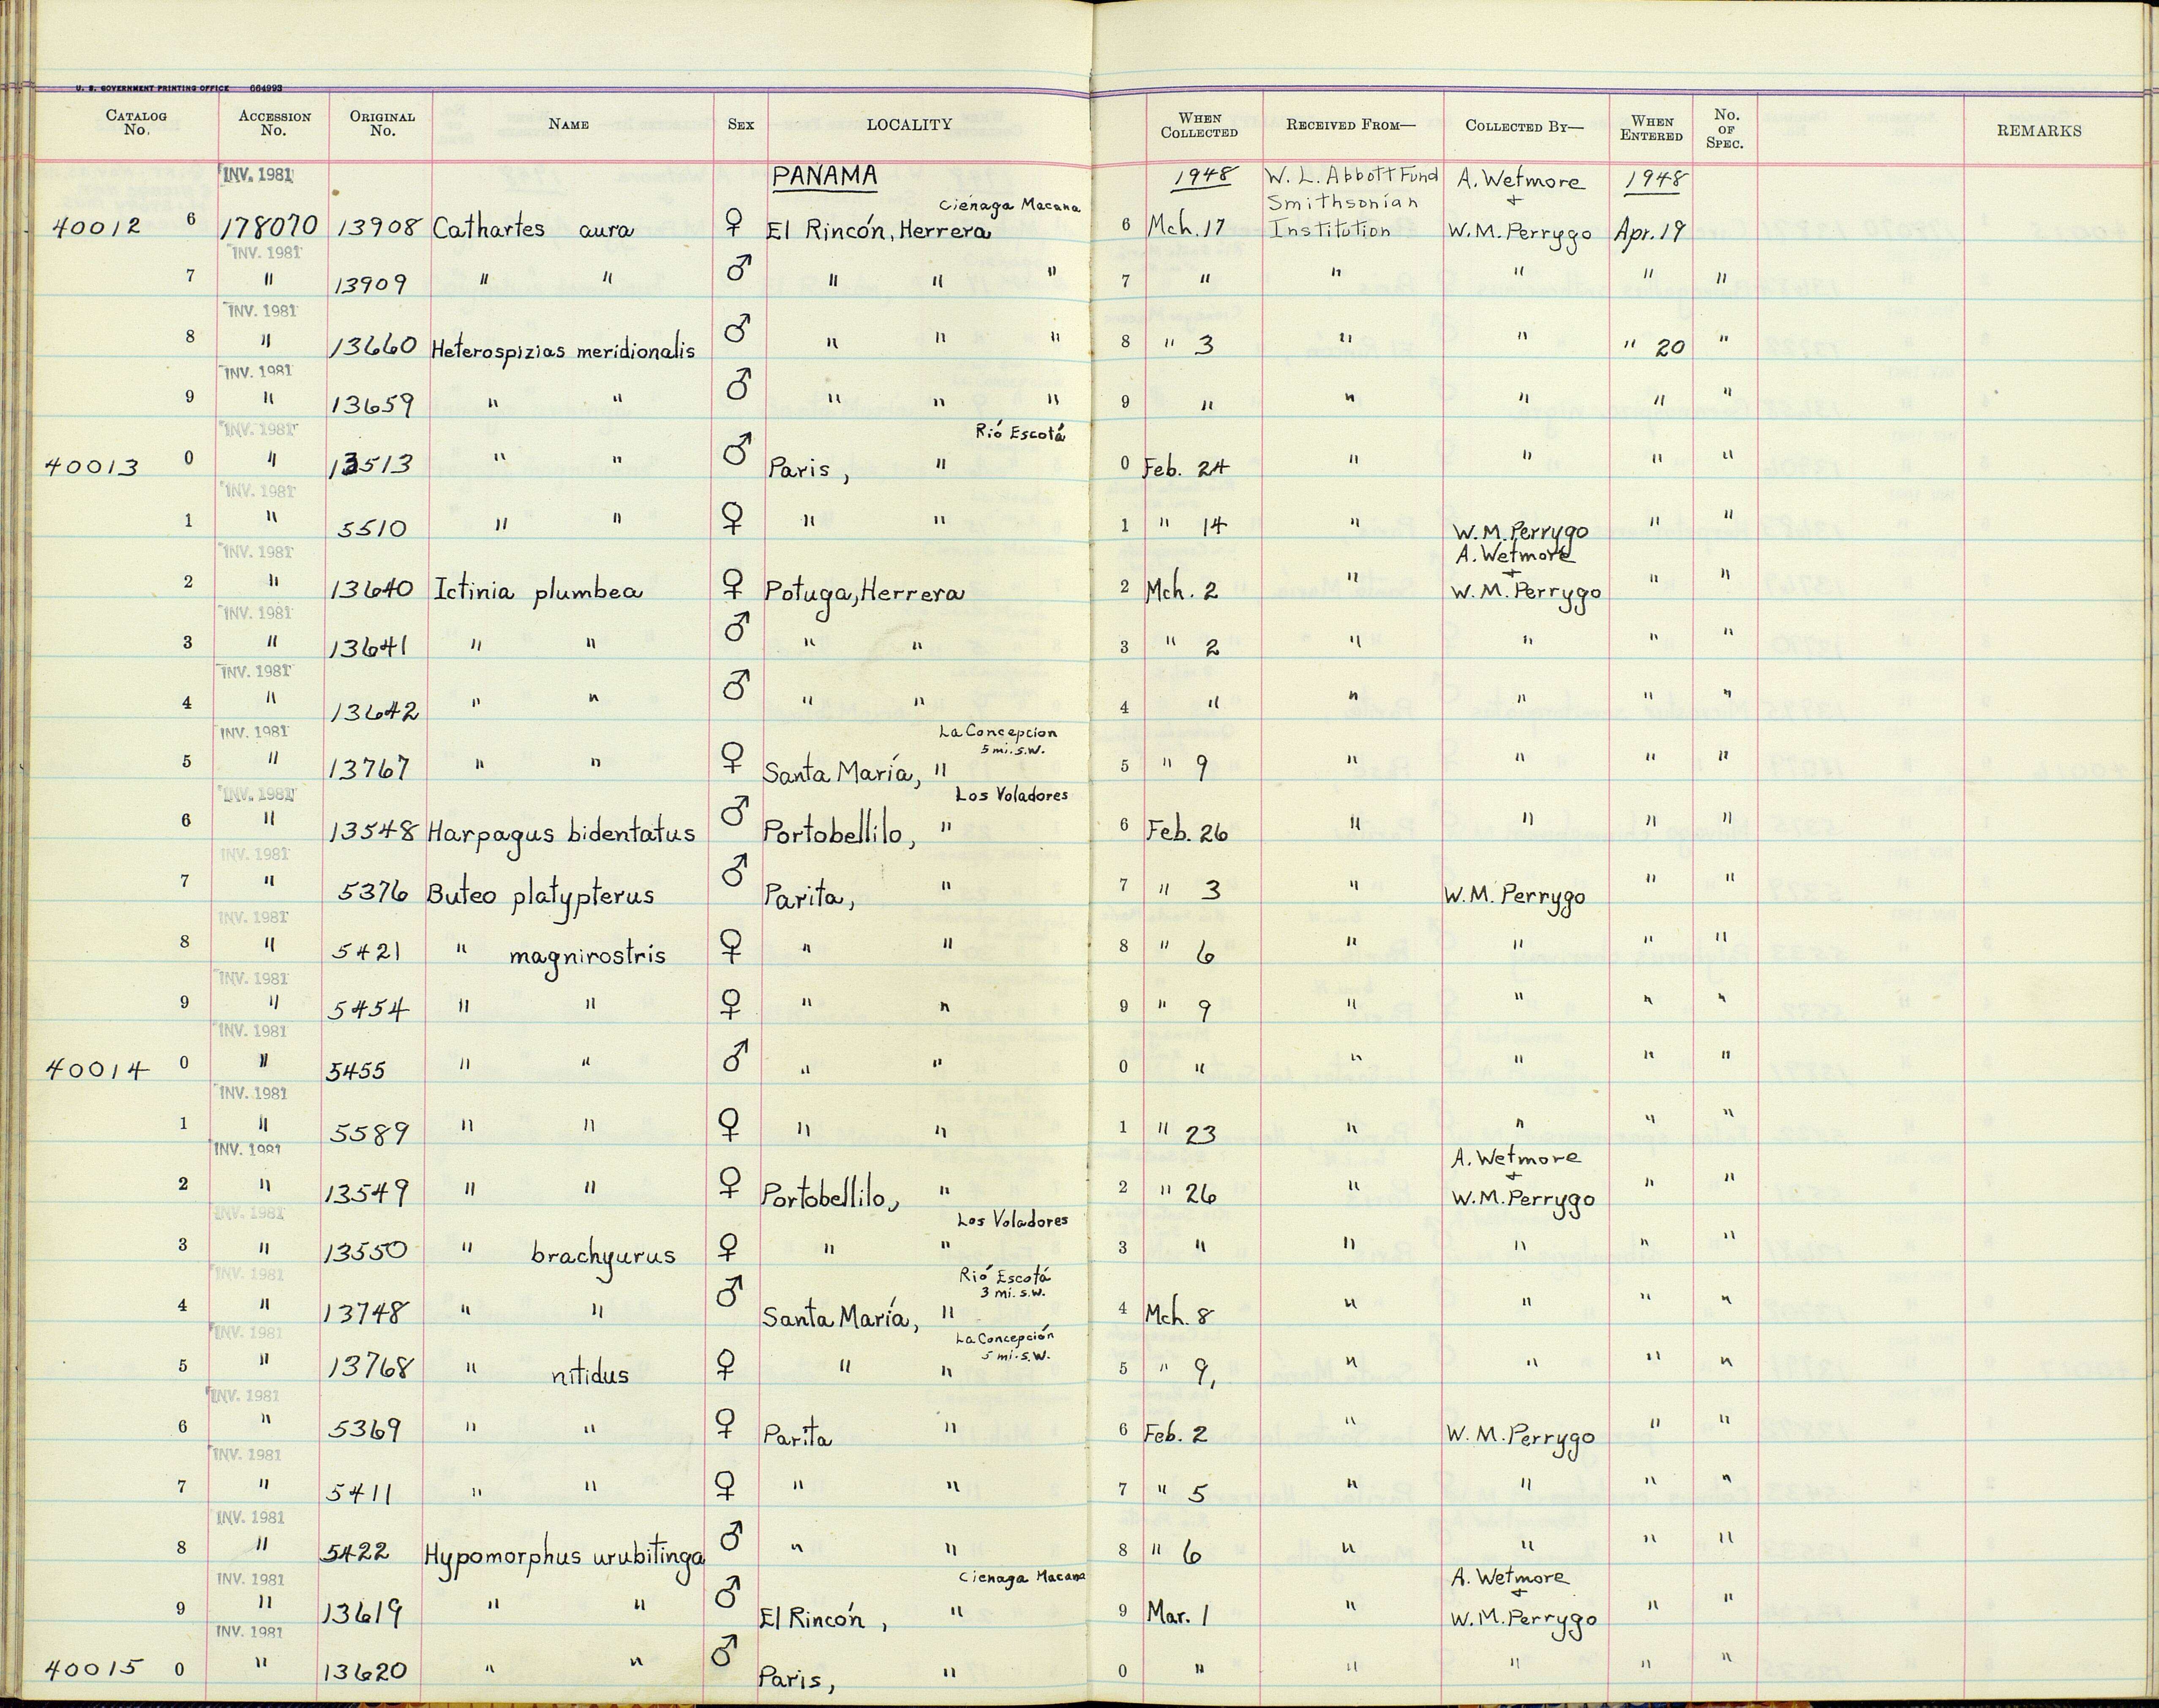Click the 'Original No.' column header
Screen dimensions: 2159x1708
tap(382, 123)
